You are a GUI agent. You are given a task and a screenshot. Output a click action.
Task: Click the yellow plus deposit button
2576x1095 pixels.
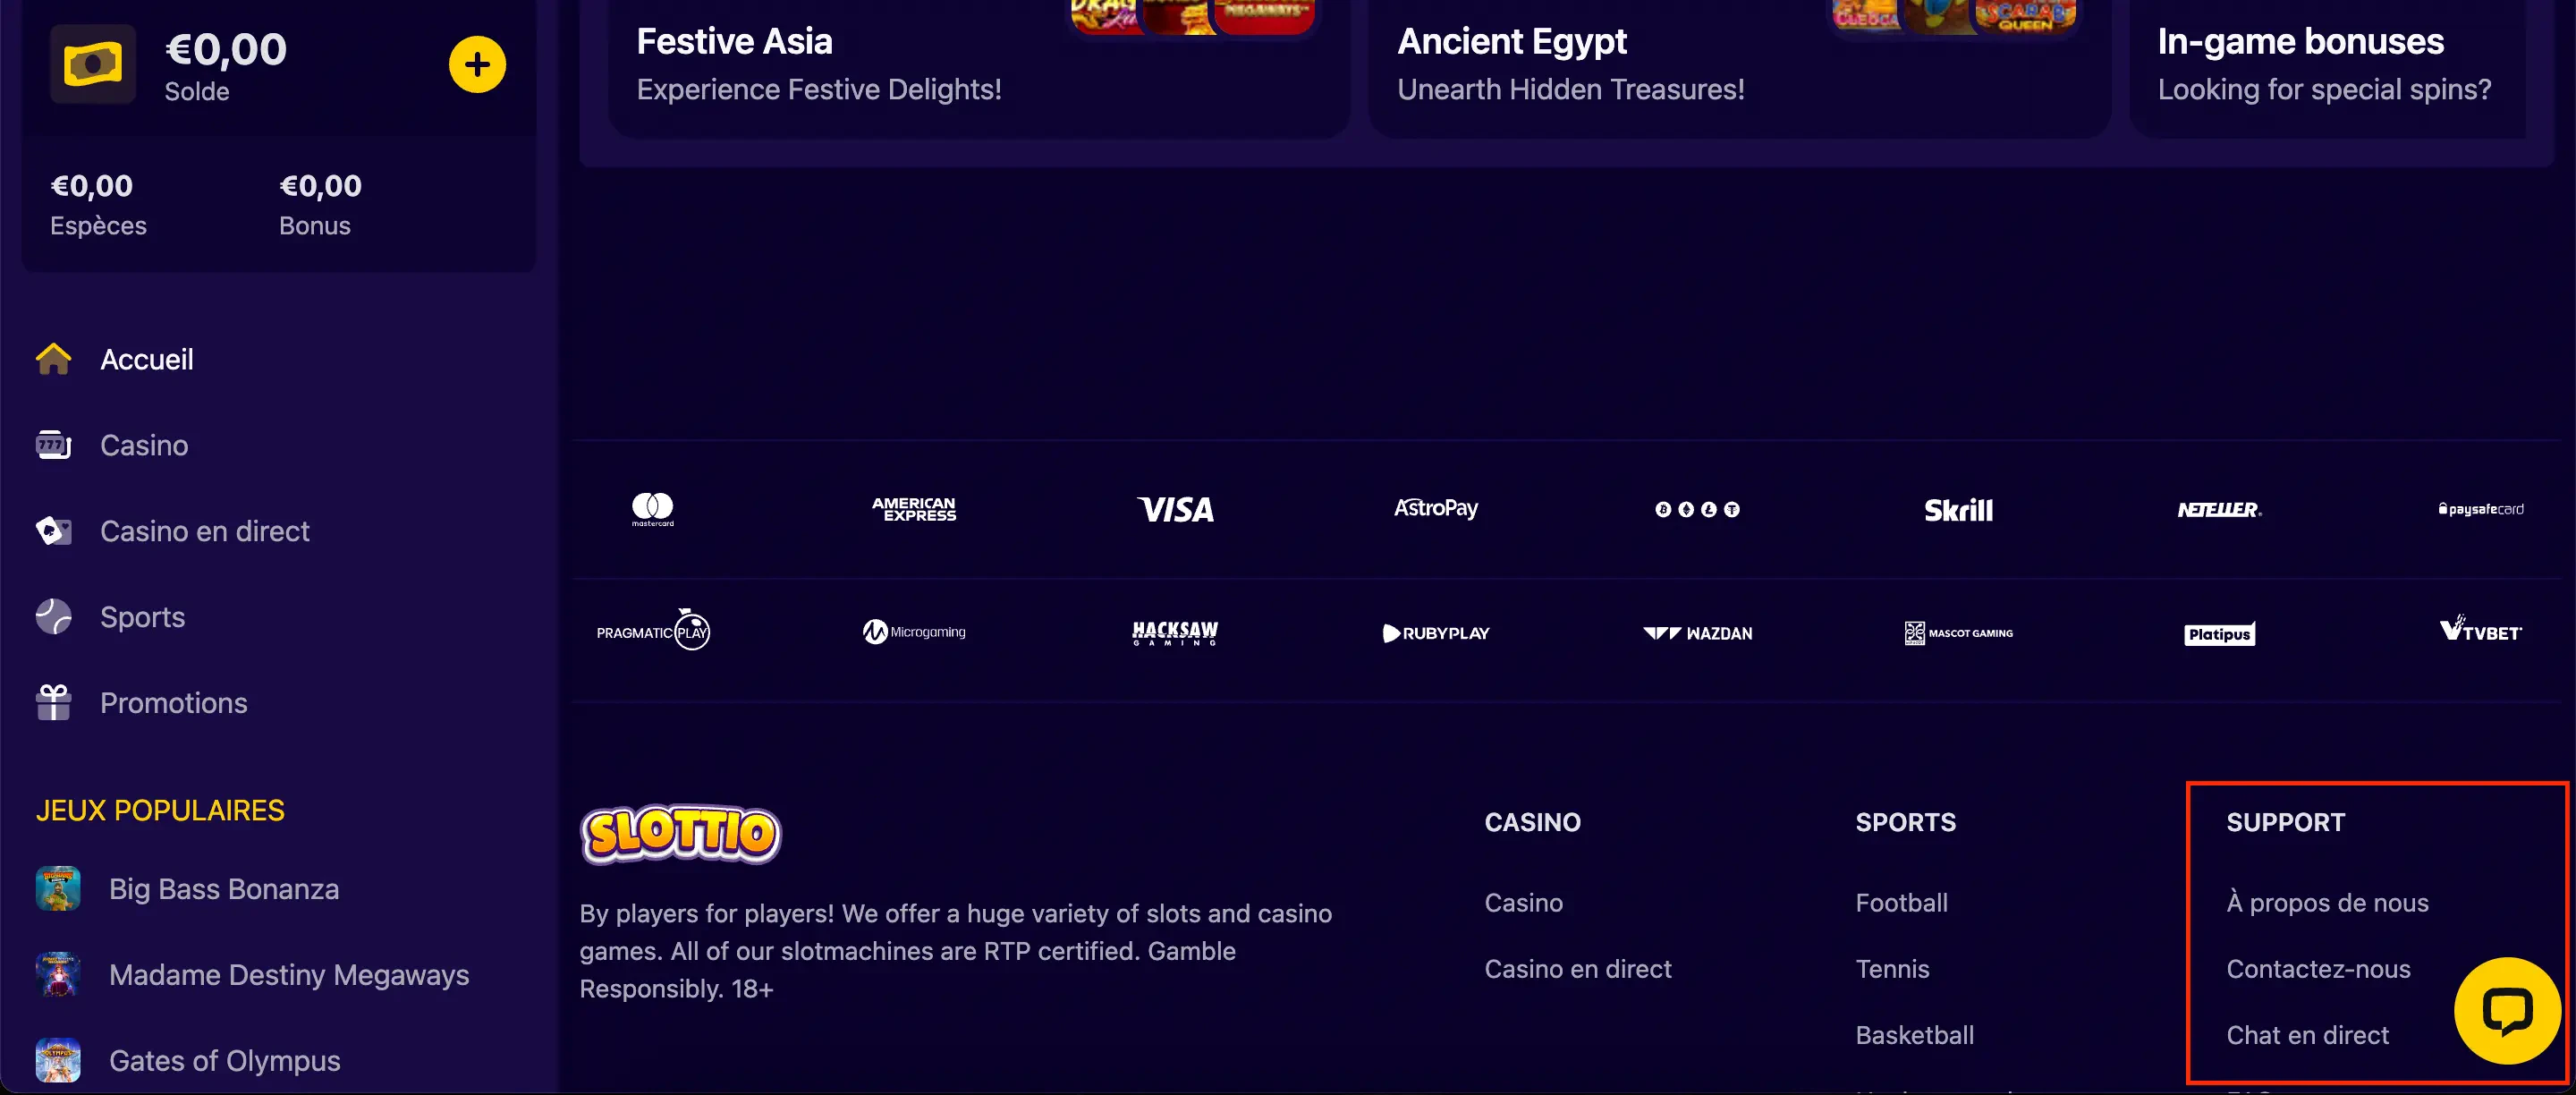point(477,65)
